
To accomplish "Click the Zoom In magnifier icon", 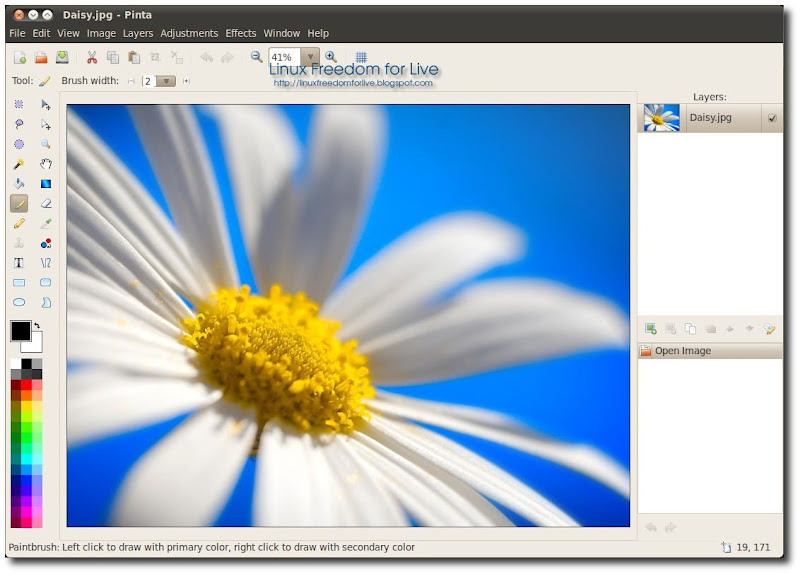I will (331, 56).
